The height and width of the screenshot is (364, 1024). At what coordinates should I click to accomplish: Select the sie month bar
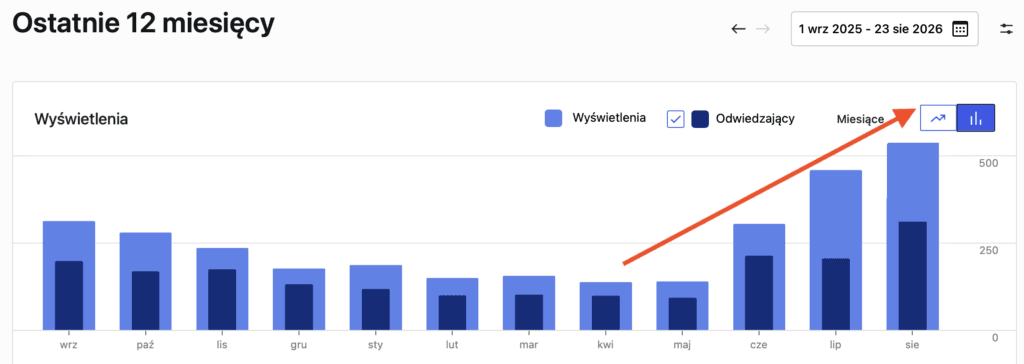pos(913,237)
